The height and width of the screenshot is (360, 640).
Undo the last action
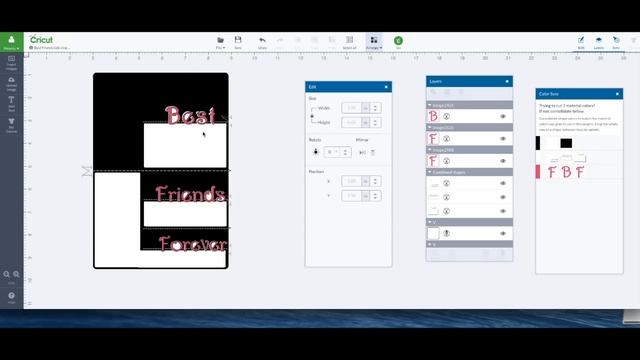[262, 42]
